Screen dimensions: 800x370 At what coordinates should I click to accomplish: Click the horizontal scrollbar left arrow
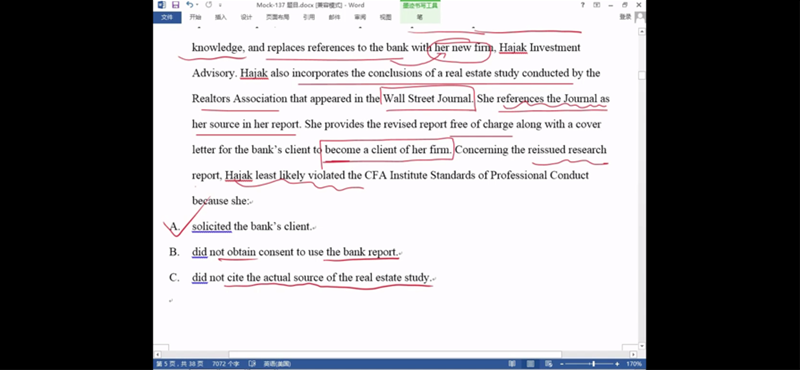(x=158, y=354)
